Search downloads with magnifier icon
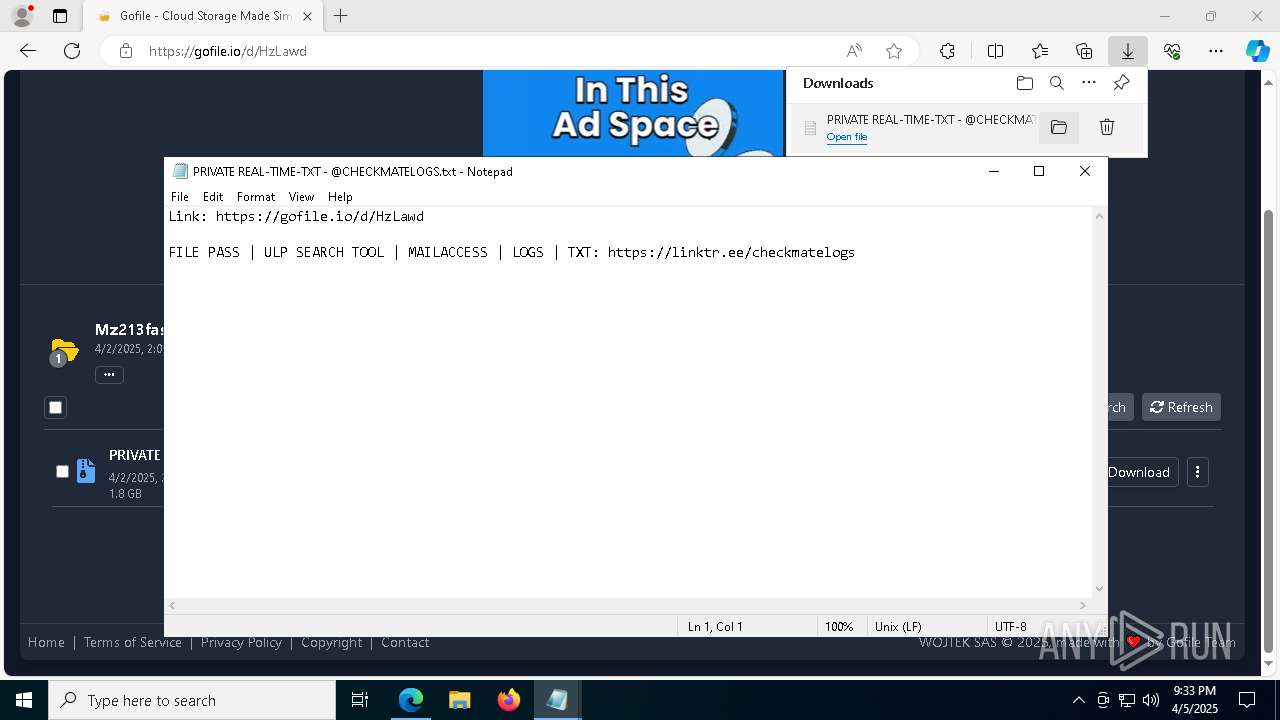 [x=1056, y=83]
